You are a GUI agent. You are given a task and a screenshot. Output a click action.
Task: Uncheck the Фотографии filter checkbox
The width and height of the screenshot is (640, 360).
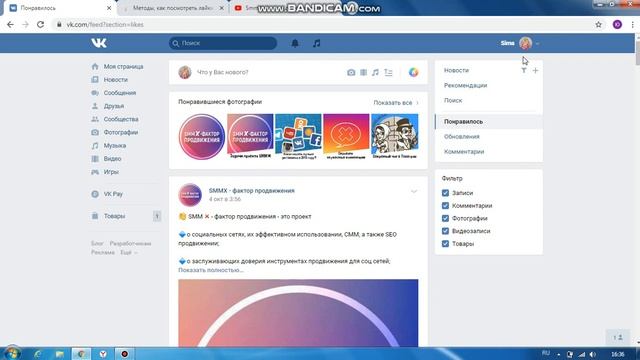(445, 218)
